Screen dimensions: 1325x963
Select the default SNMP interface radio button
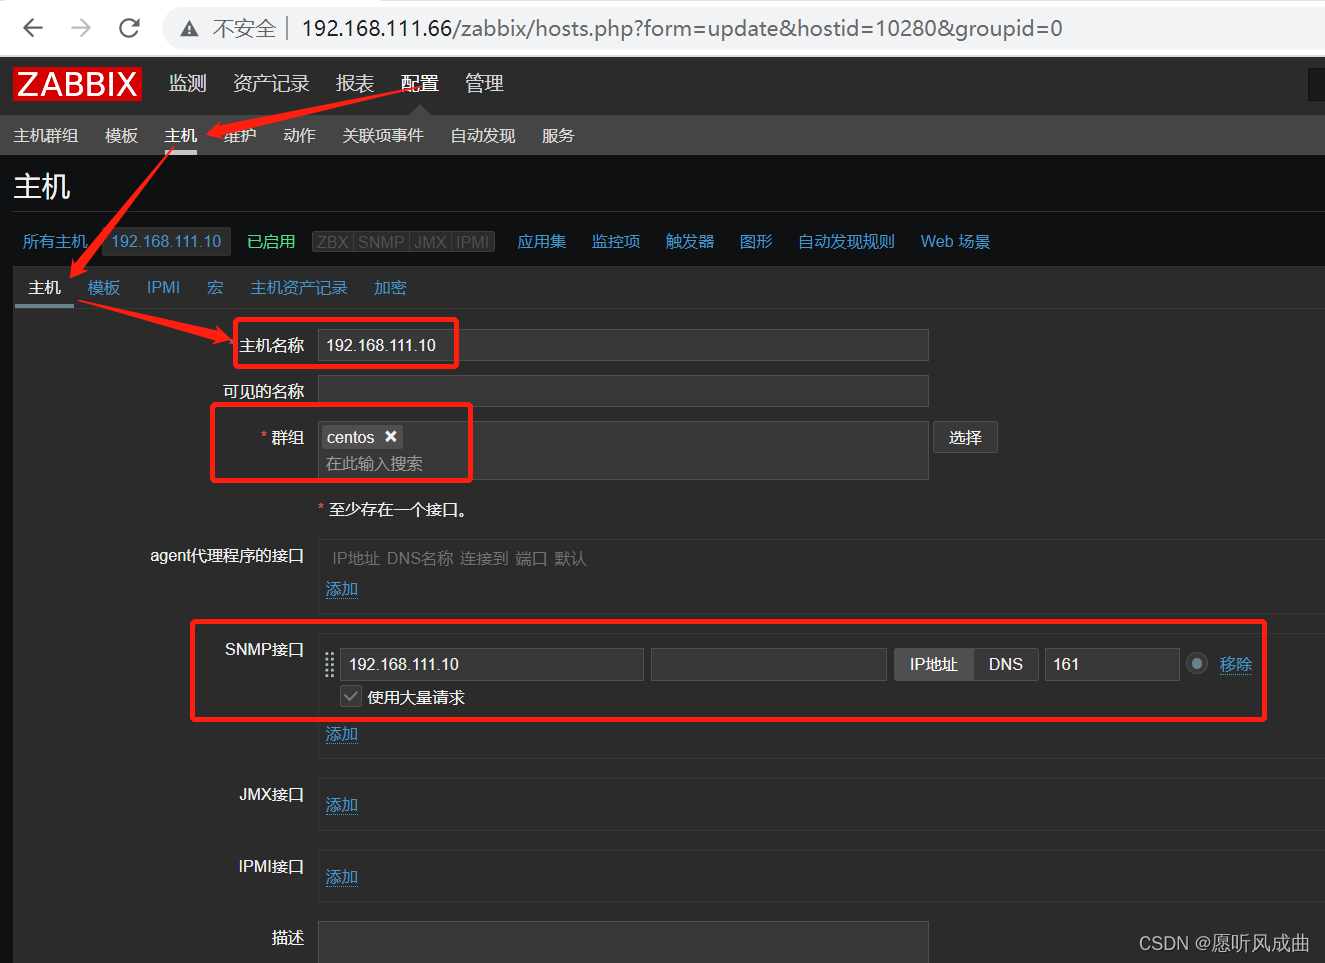[1197, 664]
